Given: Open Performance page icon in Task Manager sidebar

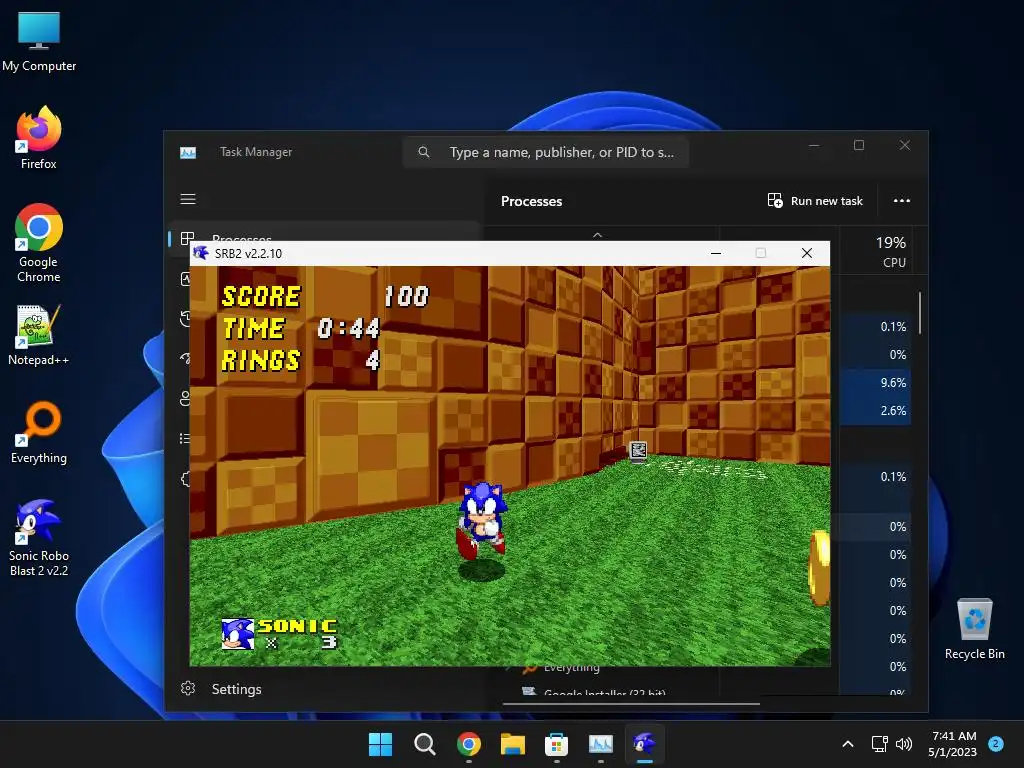Looking at the screenshot, I should click(x=185, y=279).
